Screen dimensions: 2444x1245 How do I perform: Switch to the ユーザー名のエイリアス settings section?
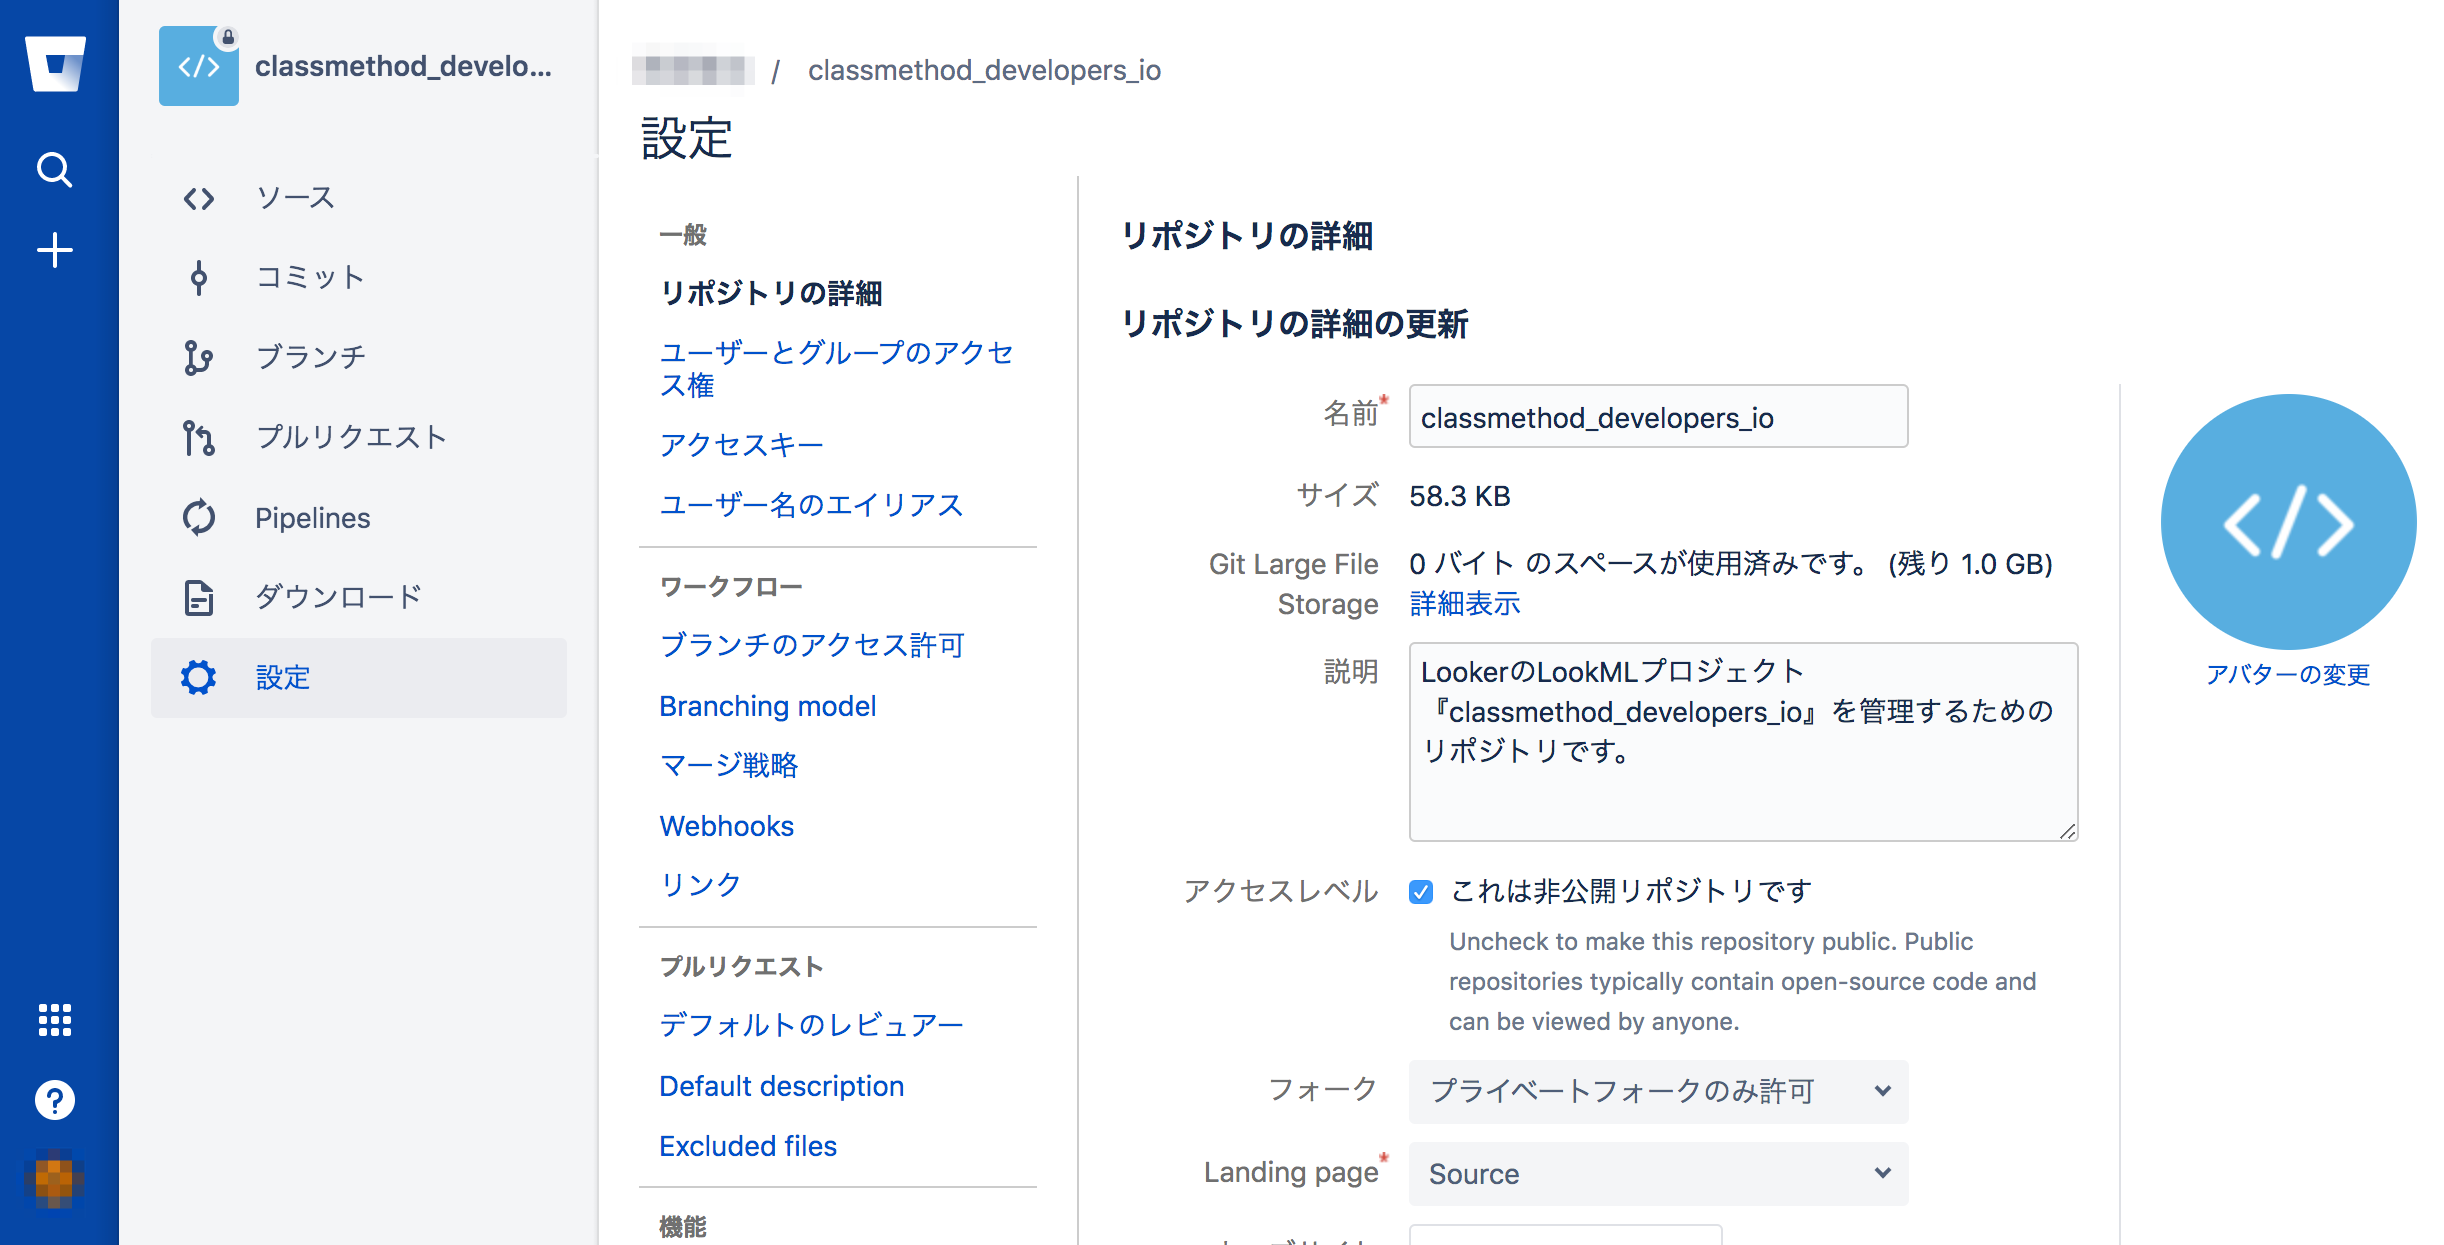tap(810, 505)
